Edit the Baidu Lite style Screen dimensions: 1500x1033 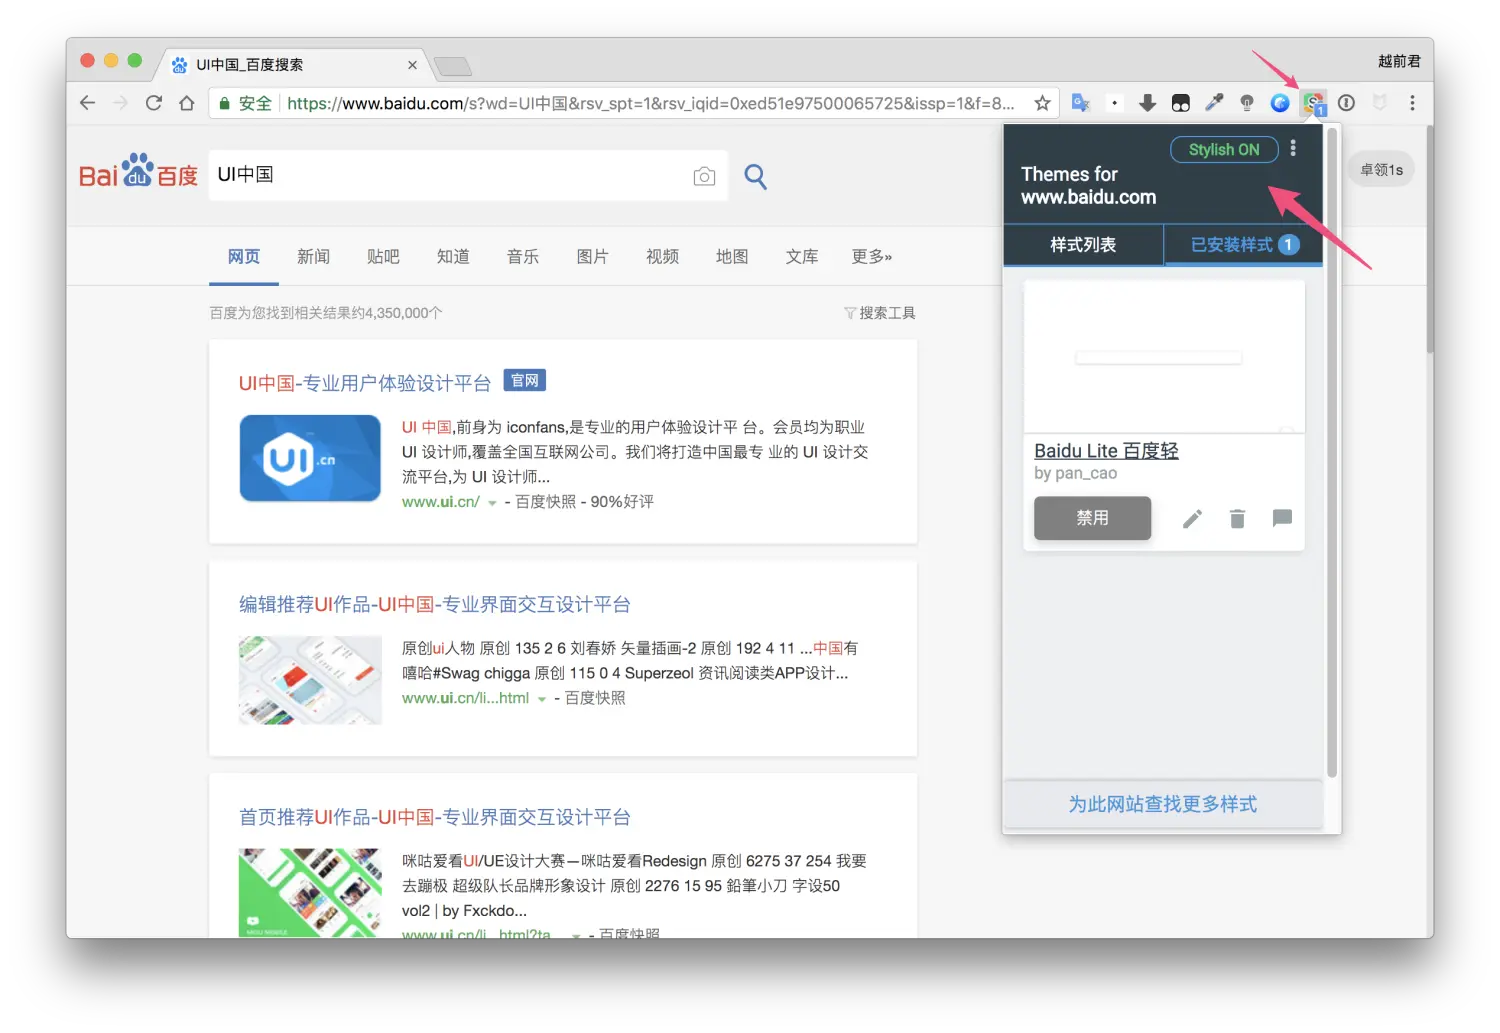tap(1192, 518)
